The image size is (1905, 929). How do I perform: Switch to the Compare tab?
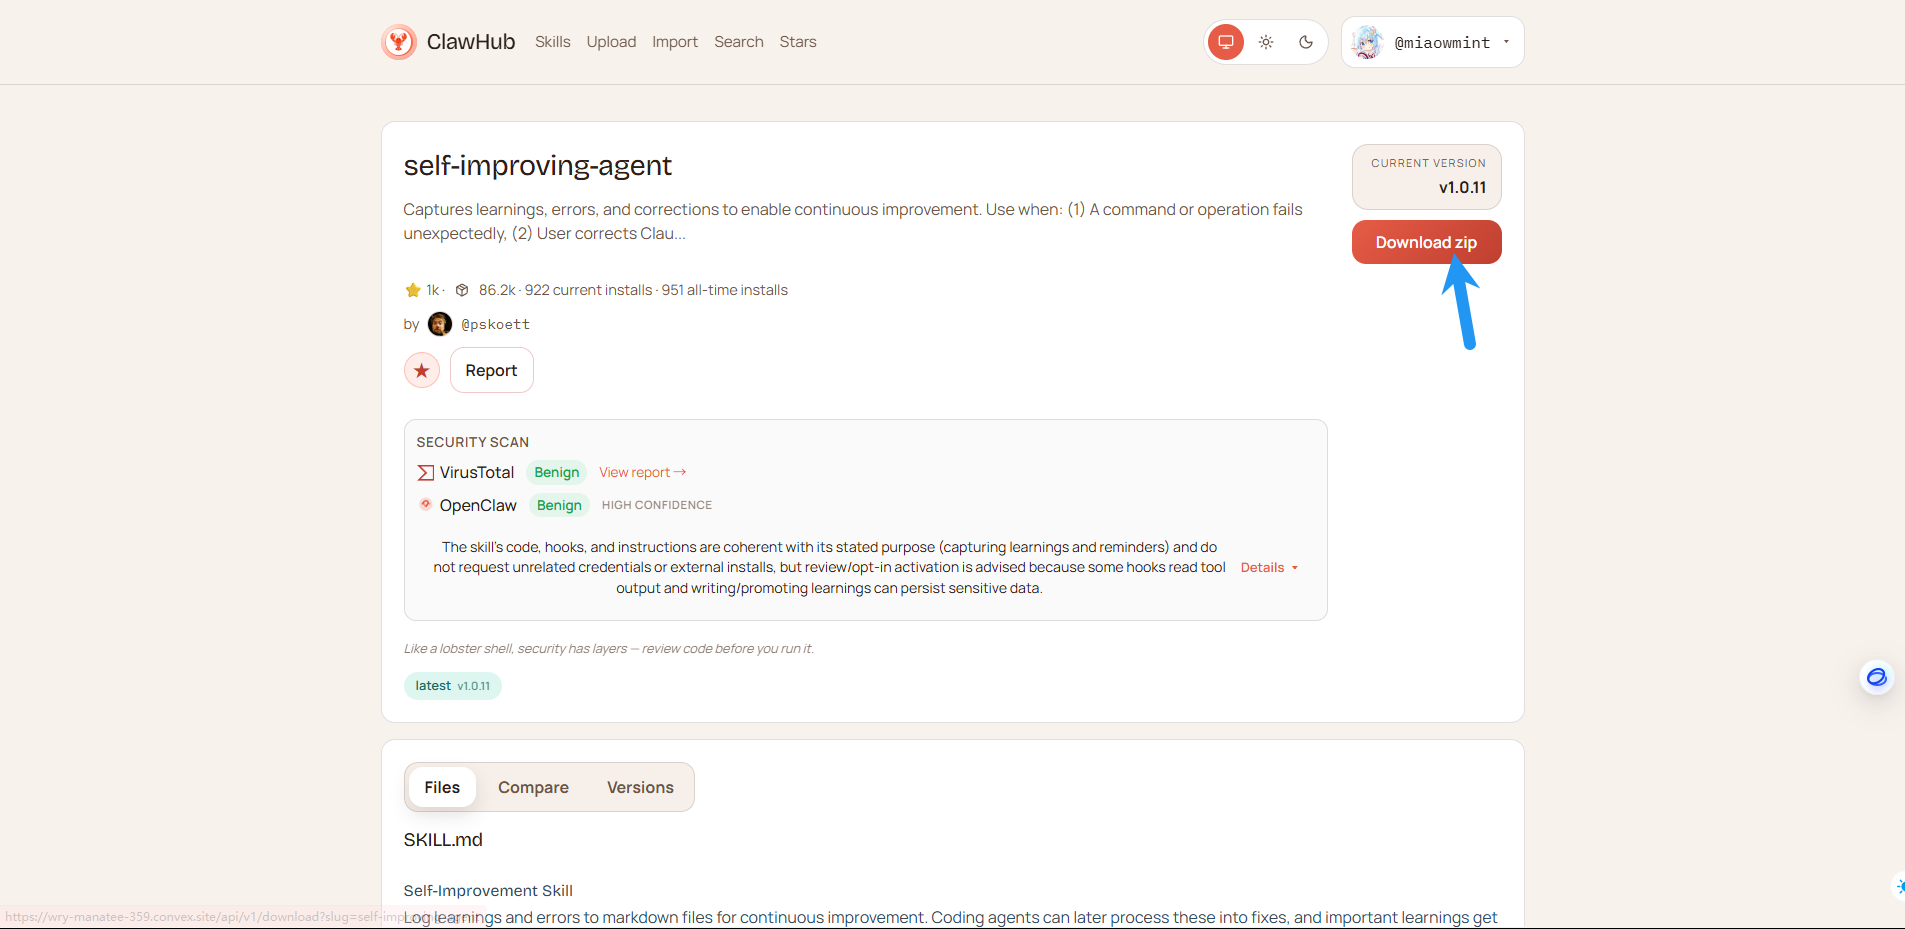coord(533,787)
